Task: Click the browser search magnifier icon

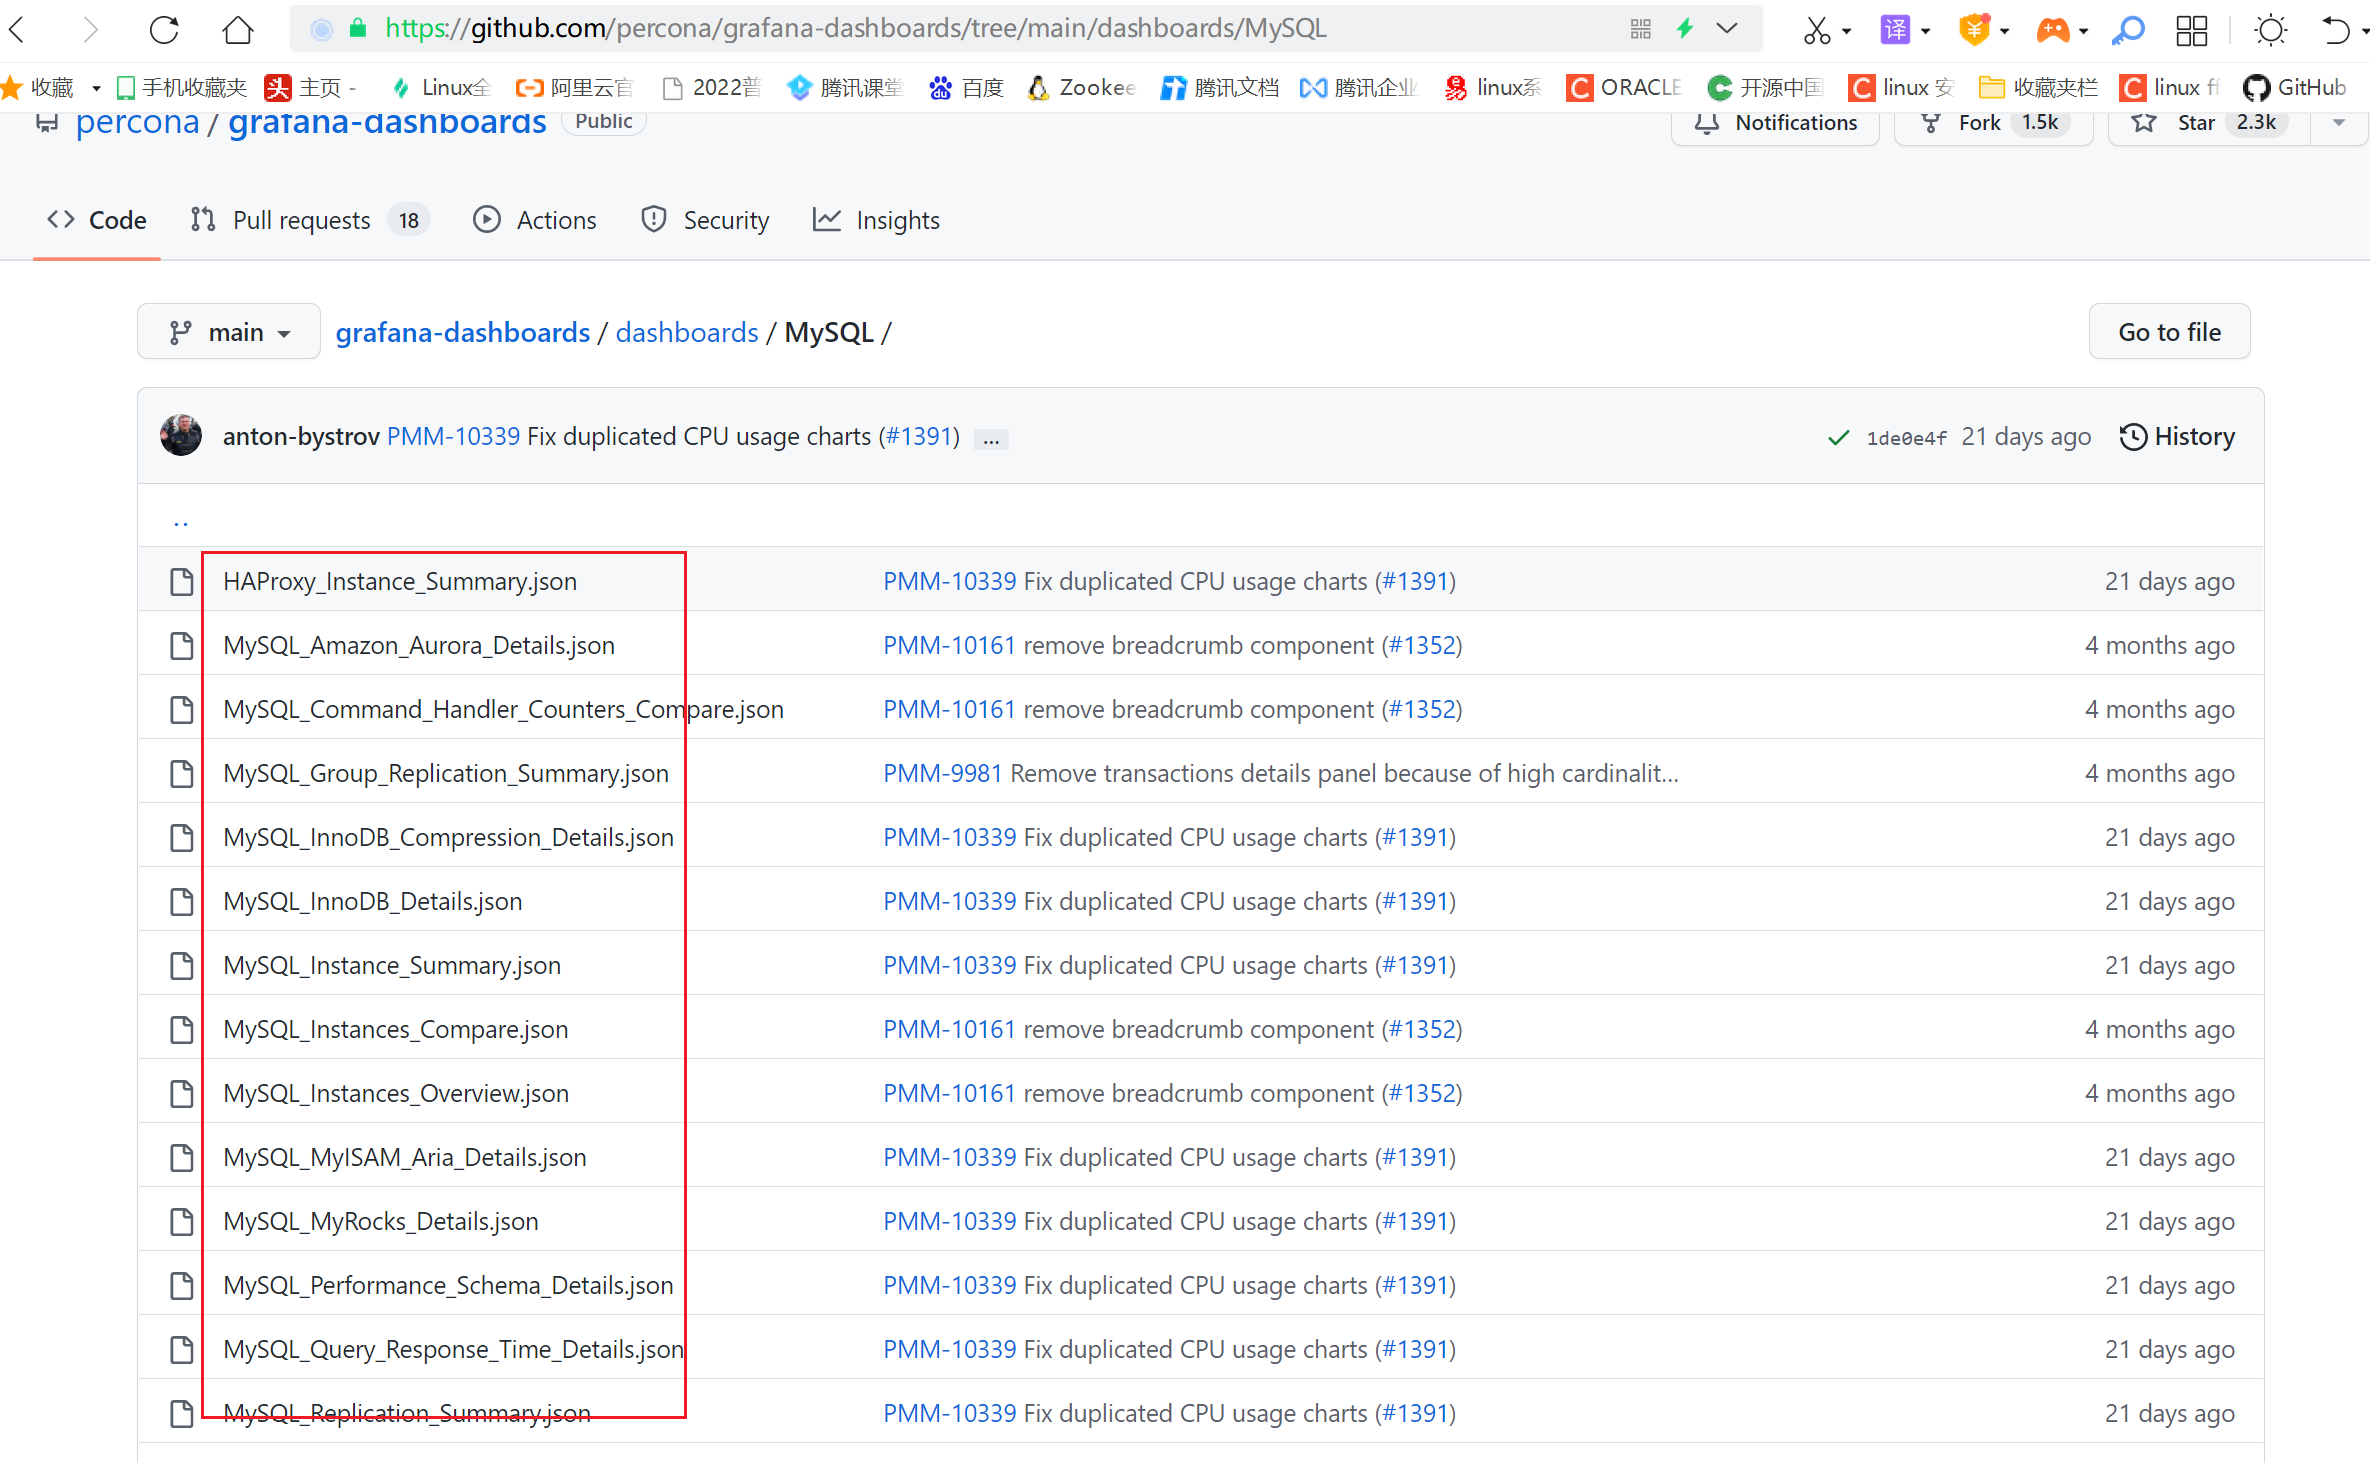Action: click(2129, 30)
